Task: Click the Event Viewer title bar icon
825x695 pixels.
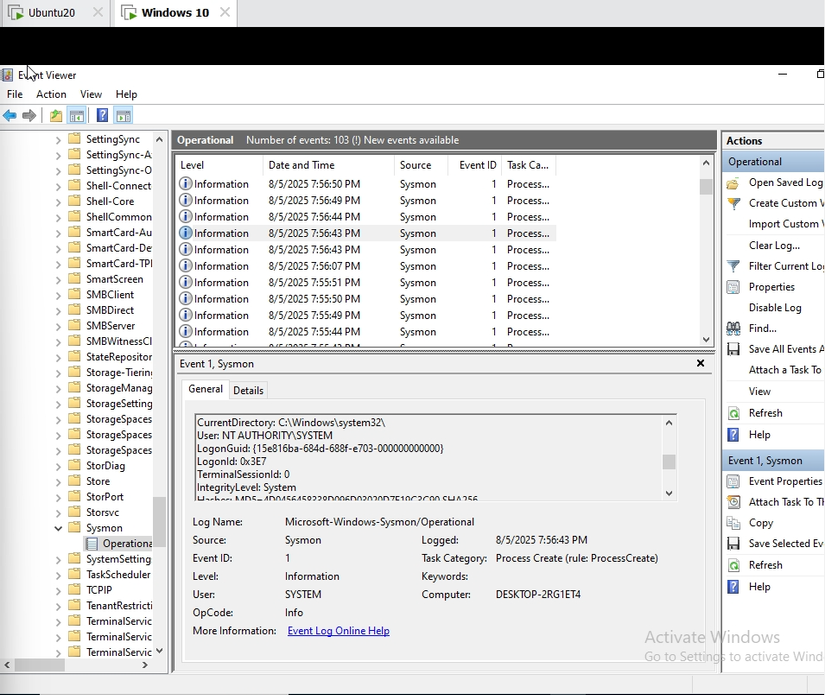Action: pos(7,75)
